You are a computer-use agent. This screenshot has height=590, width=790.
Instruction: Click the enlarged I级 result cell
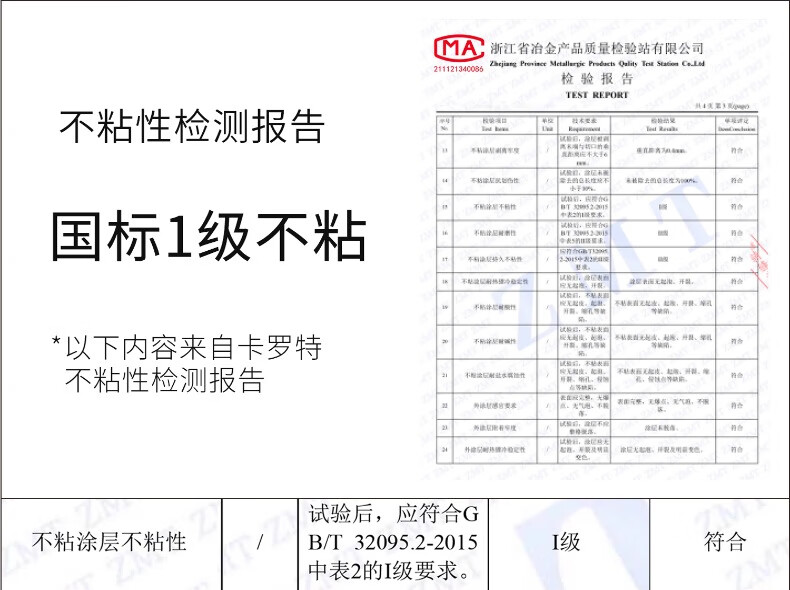(569, 543)
